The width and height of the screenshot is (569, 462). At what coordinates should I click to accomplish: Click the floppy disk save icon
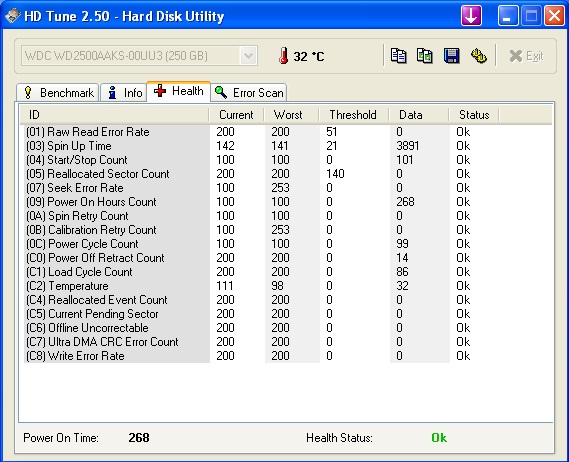coord(451,56)
